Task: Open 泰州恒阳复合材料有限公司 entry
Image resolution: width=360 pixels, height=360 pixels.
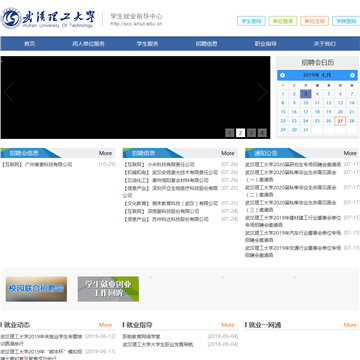Action: (166, 180)
